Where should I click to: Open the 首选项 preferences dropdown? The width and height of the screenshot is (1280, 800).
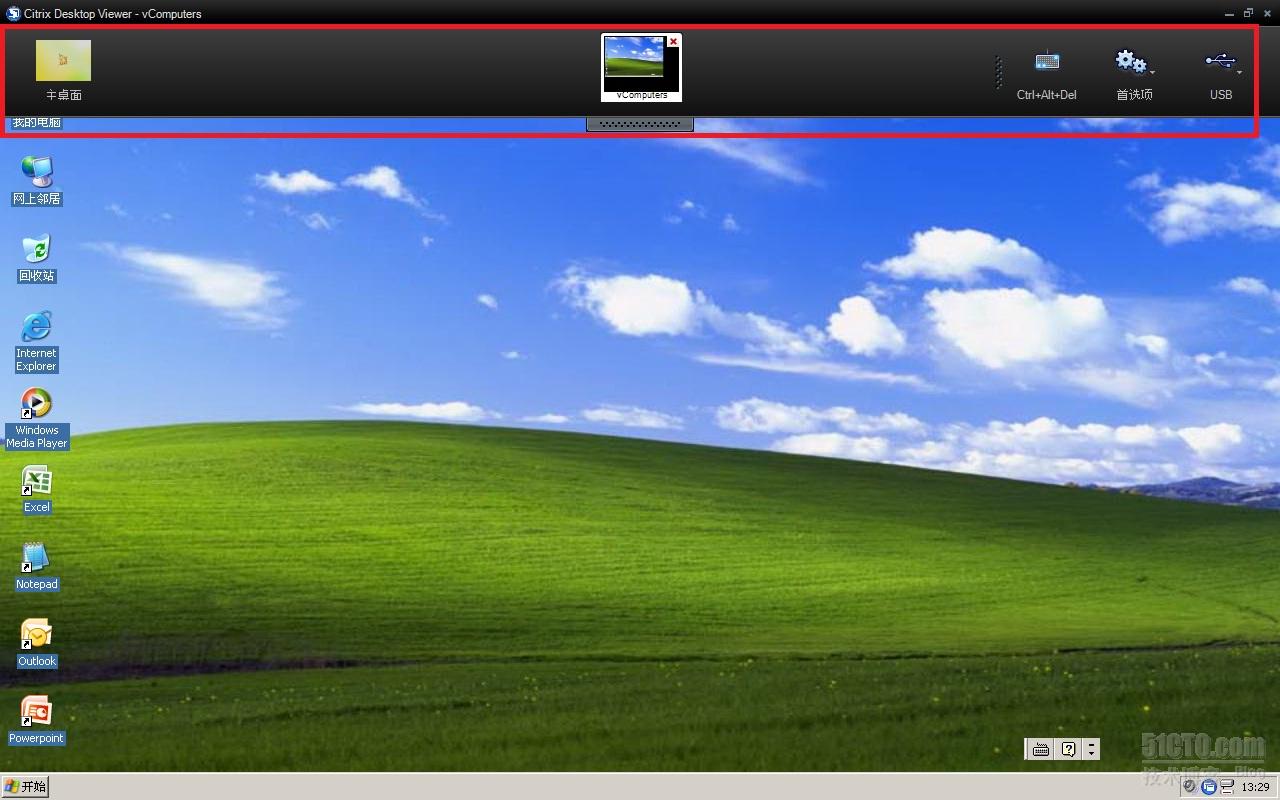[x=1134, y=75]
